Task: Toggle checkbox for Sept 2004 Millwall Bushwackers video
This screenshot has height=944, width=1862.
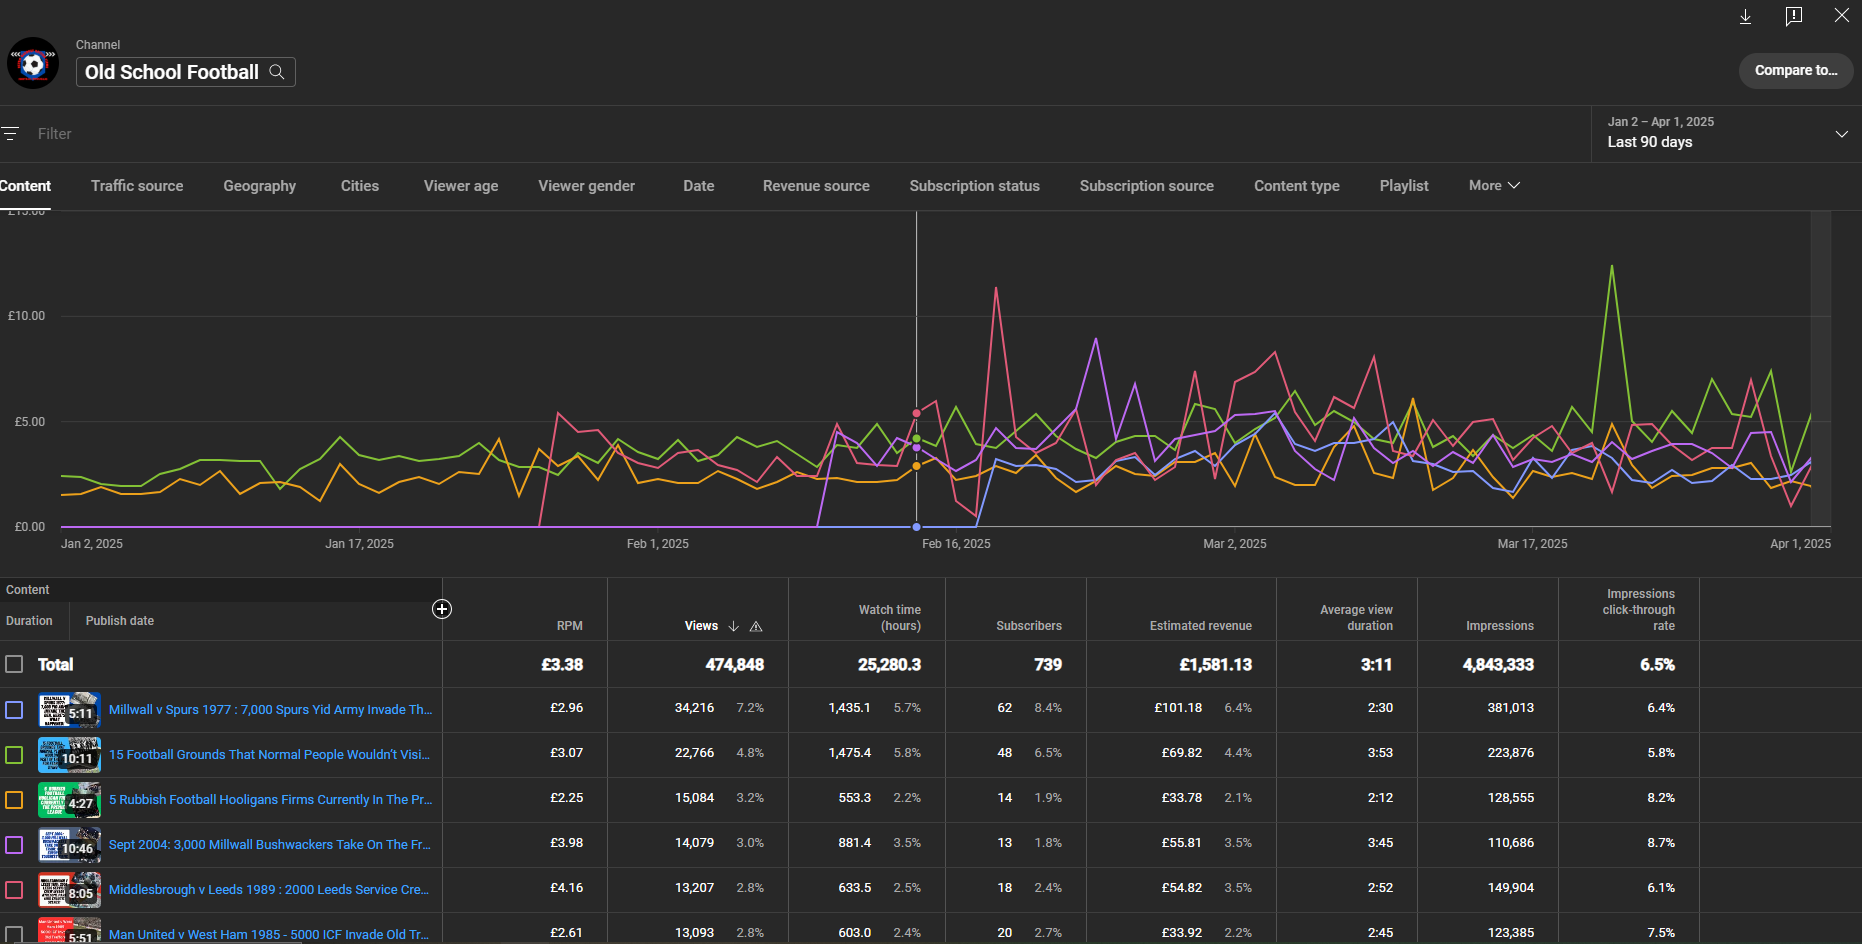Action: tap(14, 845)
